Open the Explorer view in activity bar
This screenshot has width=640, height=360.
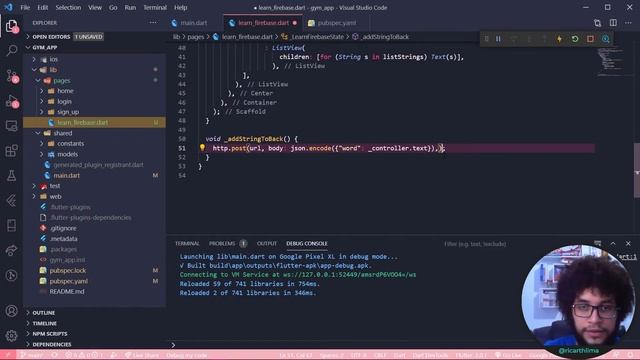click(11, 27)
